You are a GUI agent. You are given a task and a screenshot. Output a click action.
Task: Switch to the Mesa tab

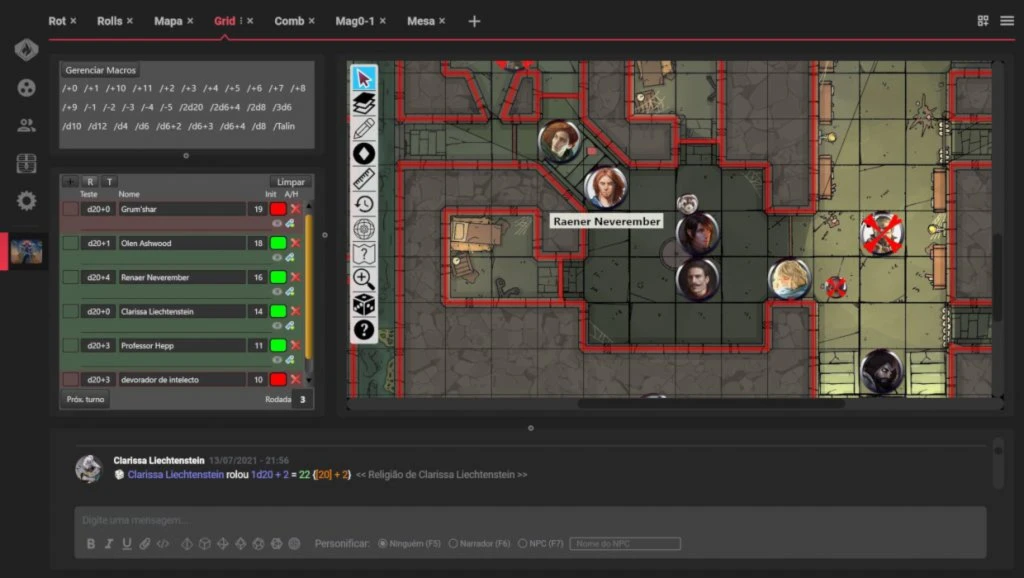pos(421,21)
